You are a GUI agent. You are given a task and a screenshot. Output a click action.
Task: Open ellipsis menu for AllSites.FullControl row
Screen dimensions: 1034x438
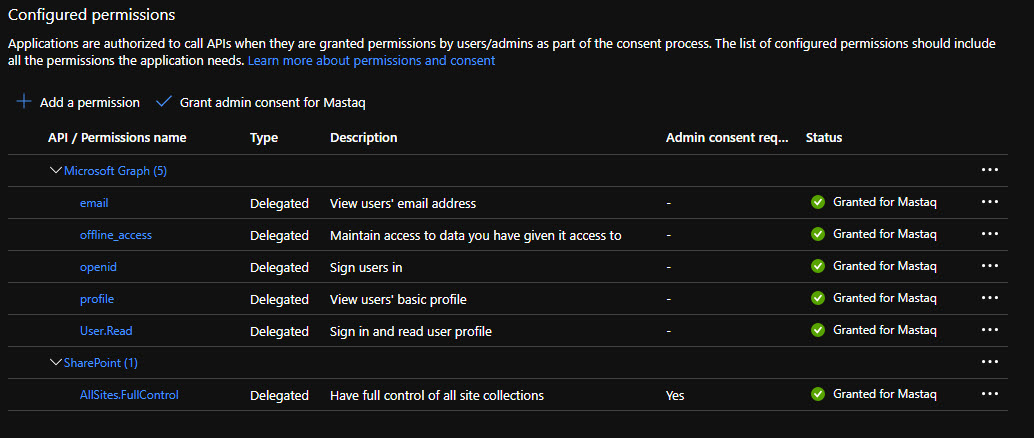coord(990,394)
